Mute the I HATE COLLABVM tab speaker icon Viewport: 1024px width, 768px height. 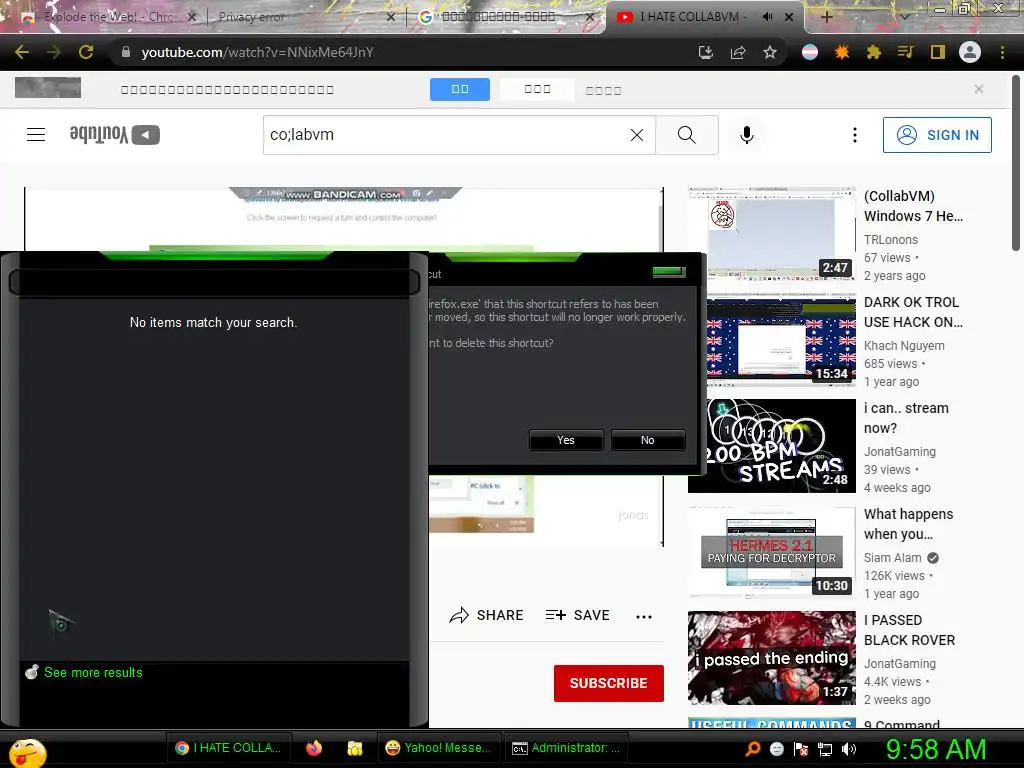click(x=767, y=17)
